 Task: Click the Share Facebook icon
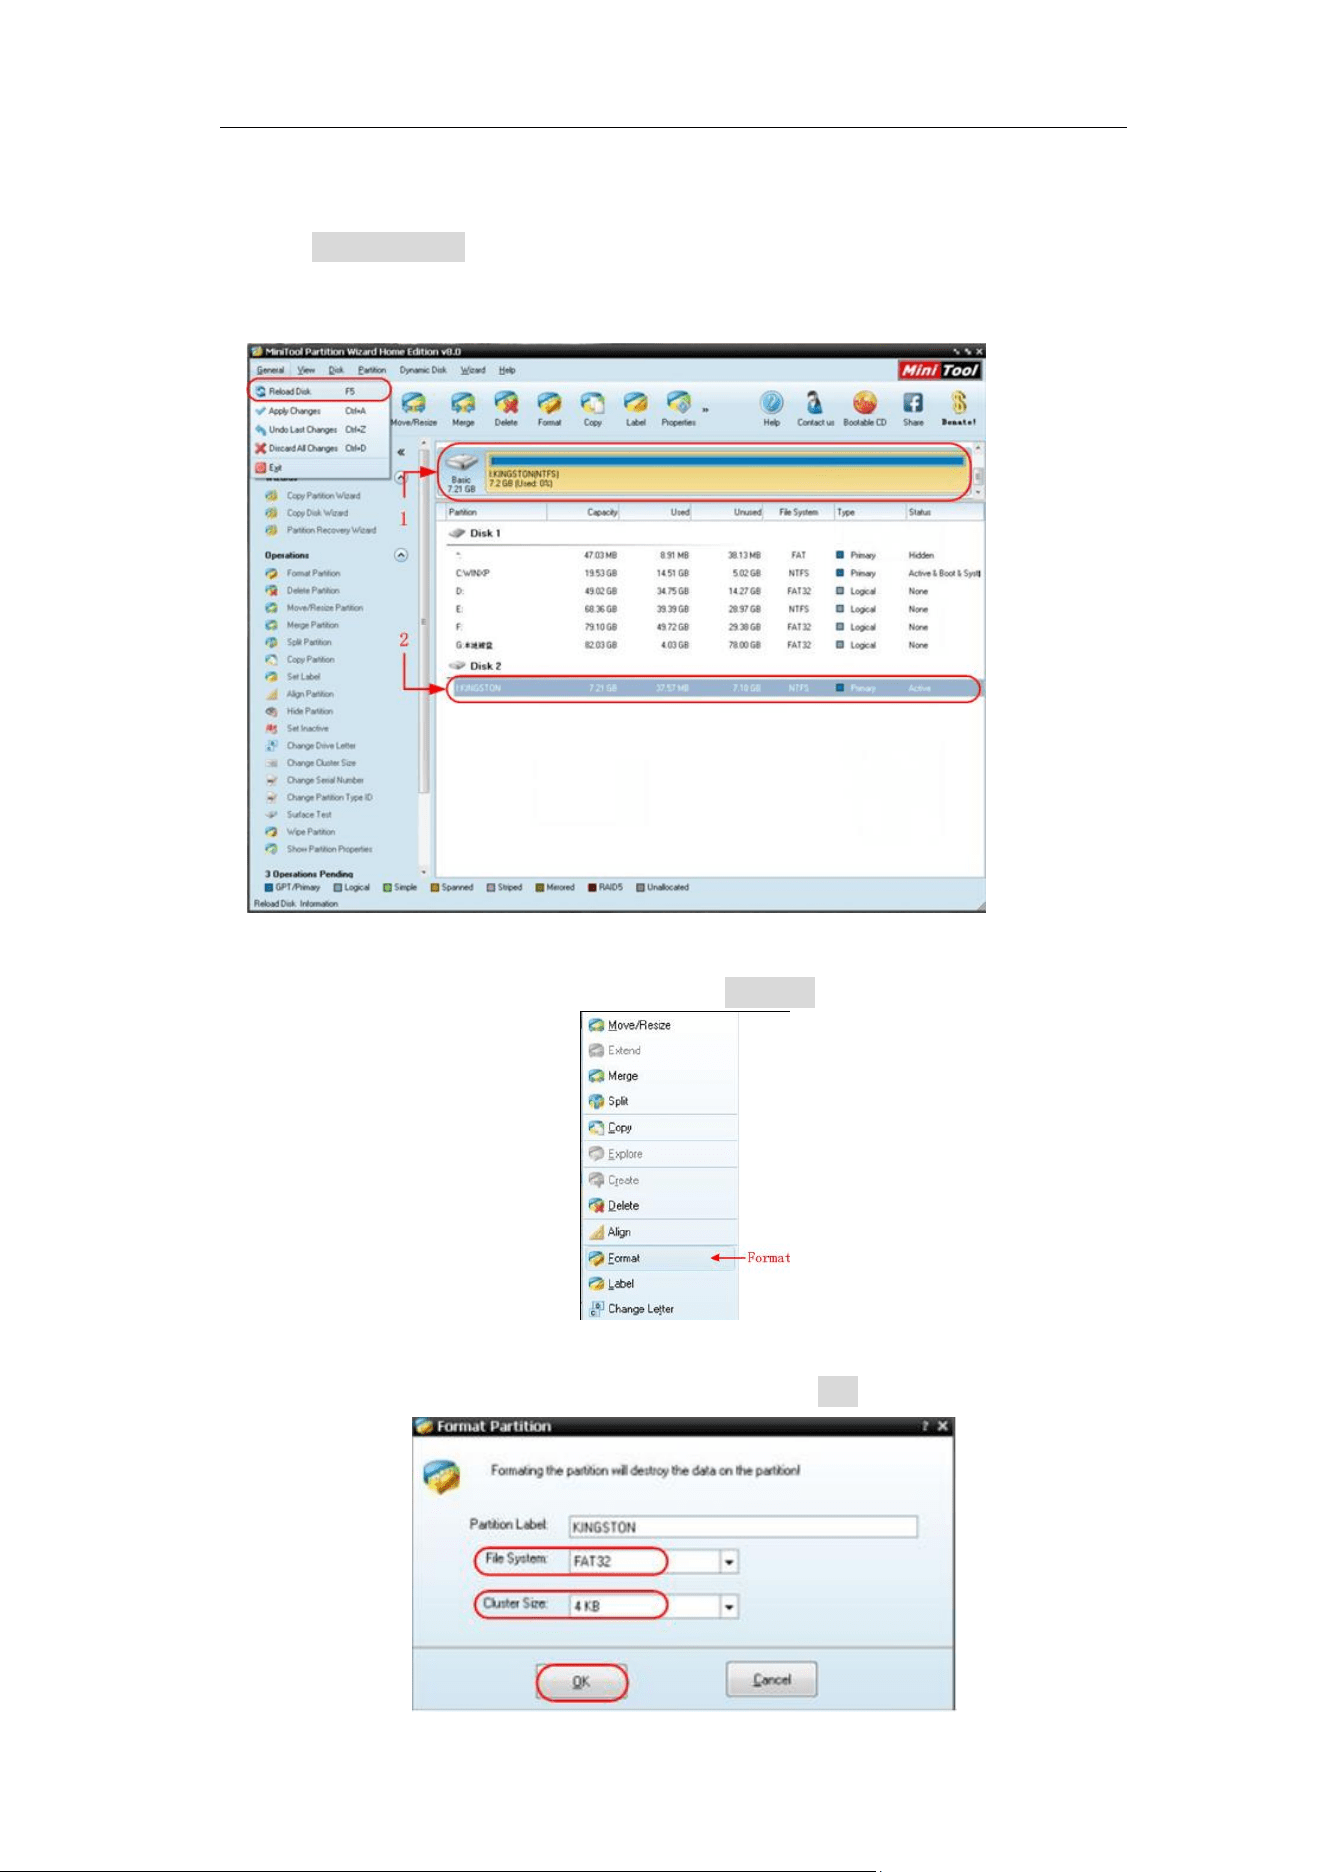point(913,409)
